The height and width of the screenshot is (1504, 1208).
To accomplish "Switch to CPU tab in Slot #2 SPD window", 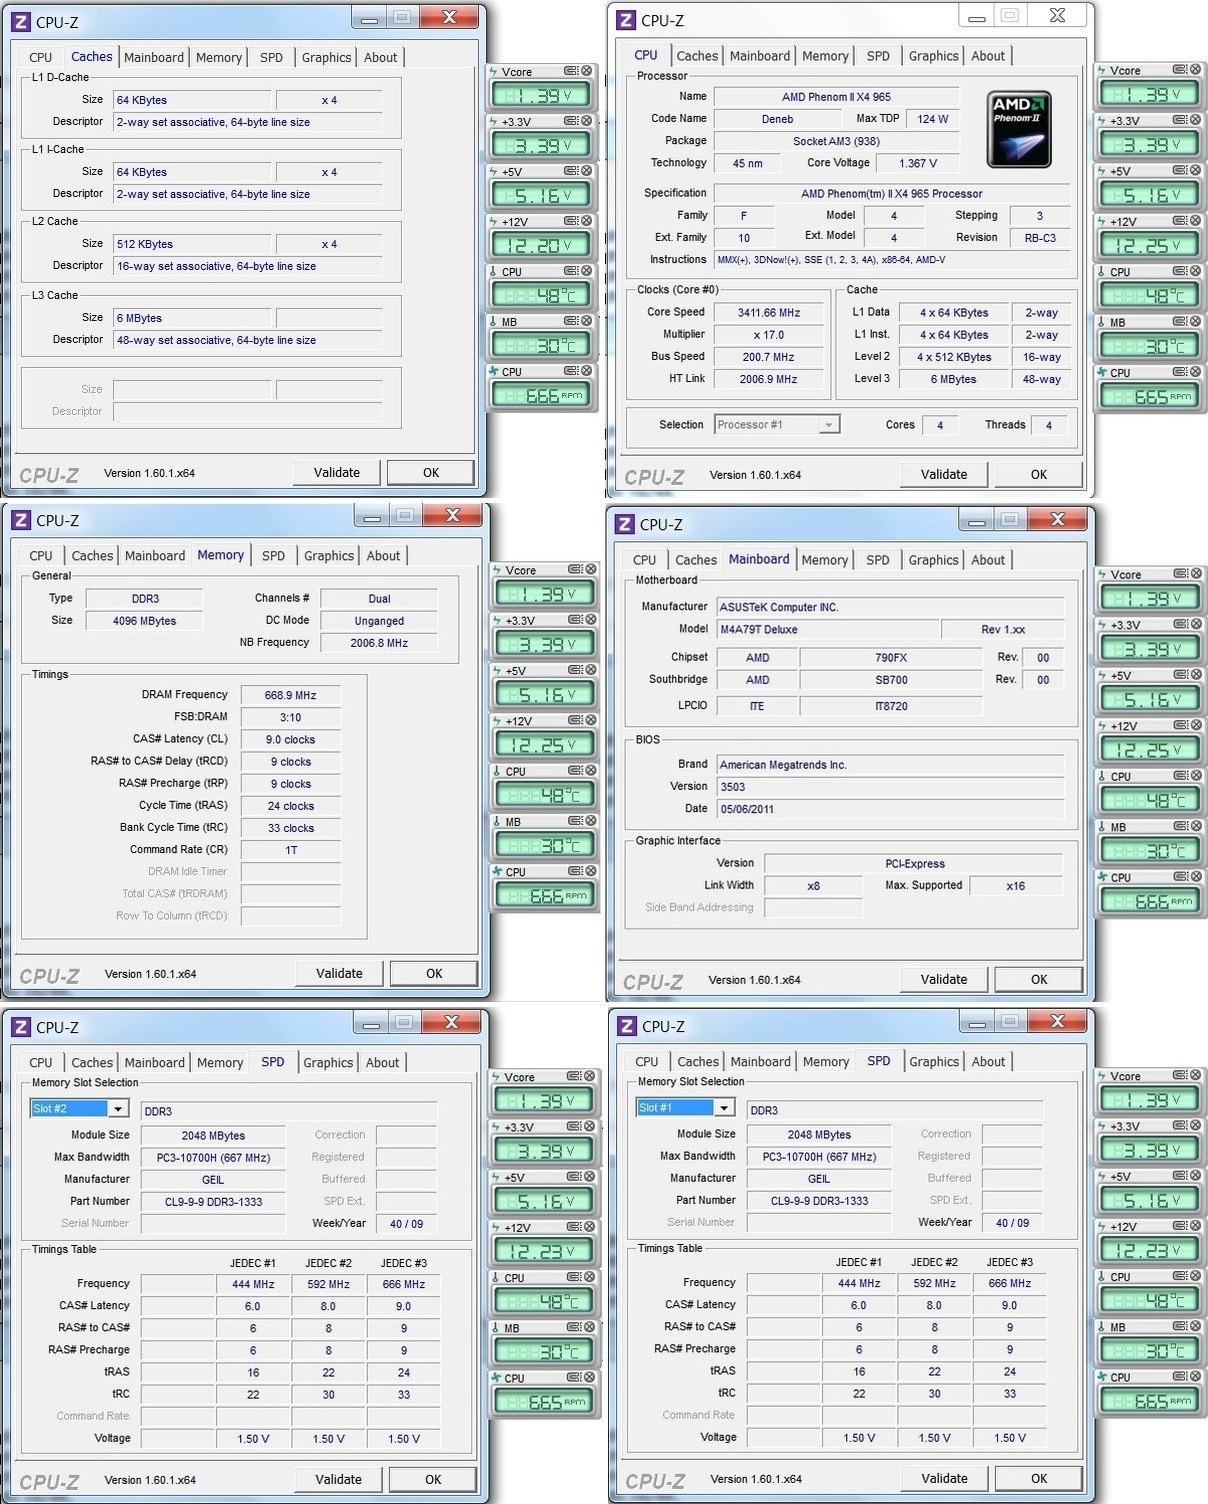I will [41, 1063].
